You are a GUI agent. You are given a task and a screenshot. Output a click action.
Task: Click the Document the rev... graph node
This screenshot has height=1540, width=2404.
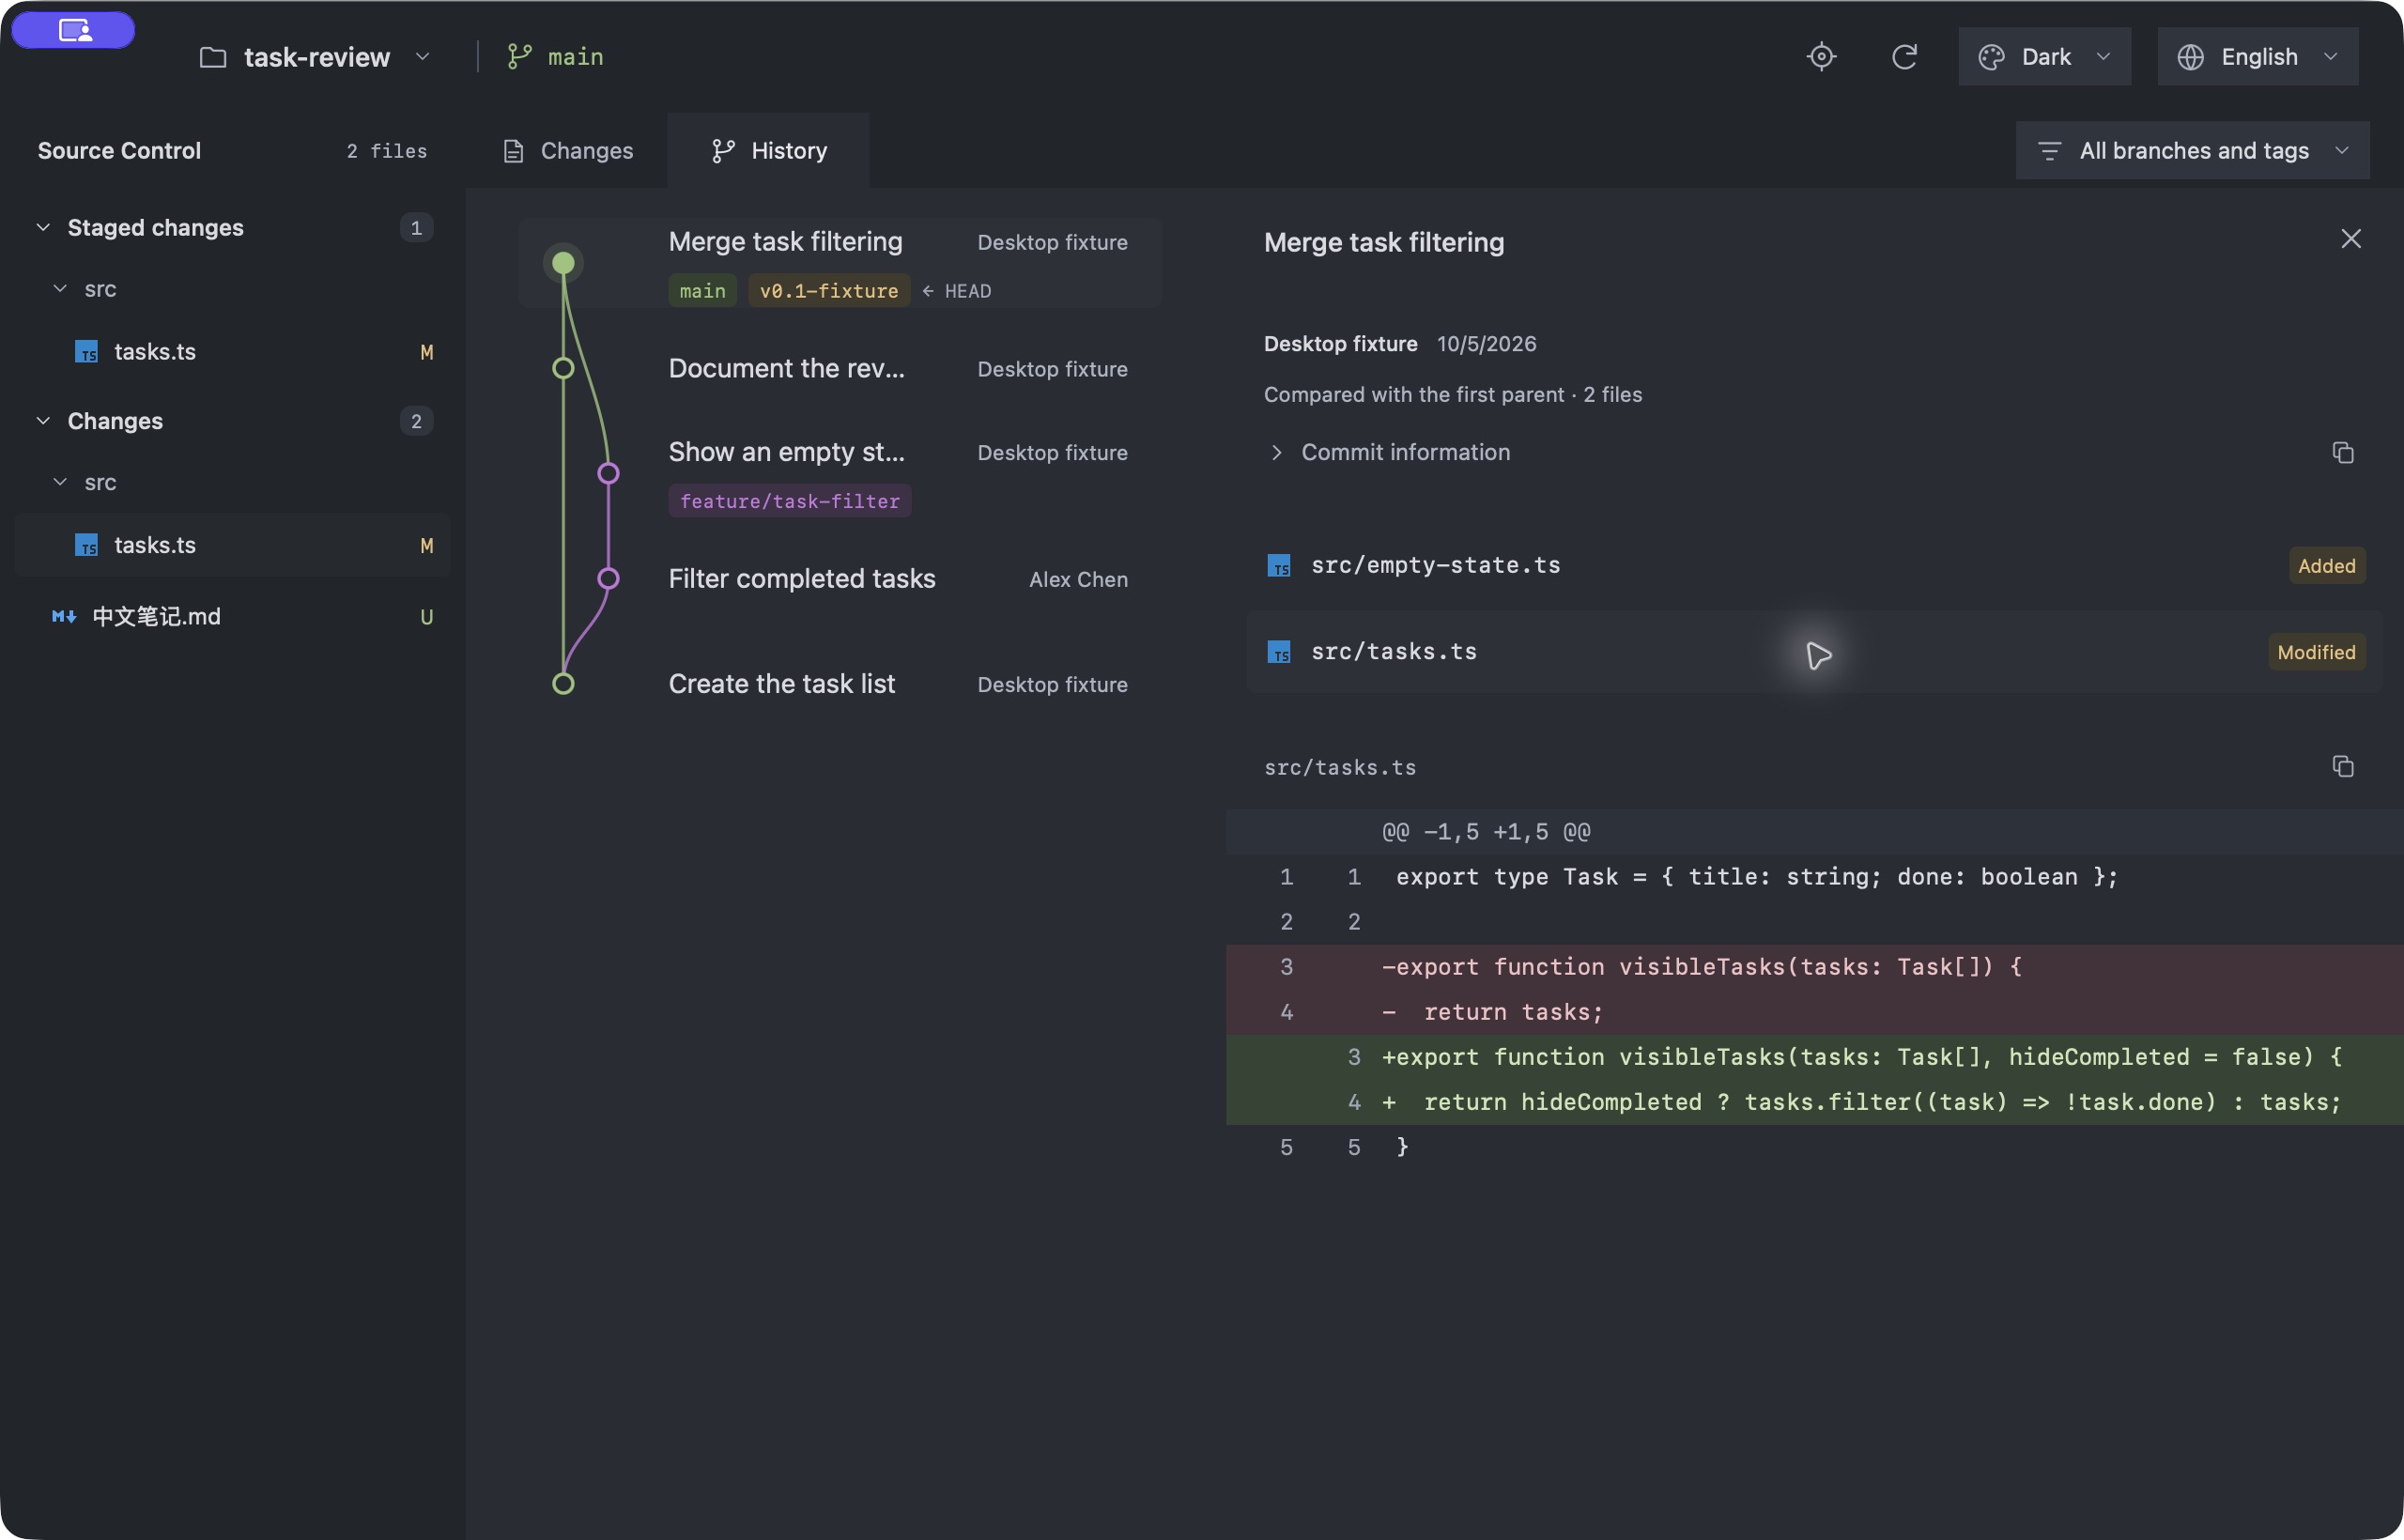click(x=563, y=368)
